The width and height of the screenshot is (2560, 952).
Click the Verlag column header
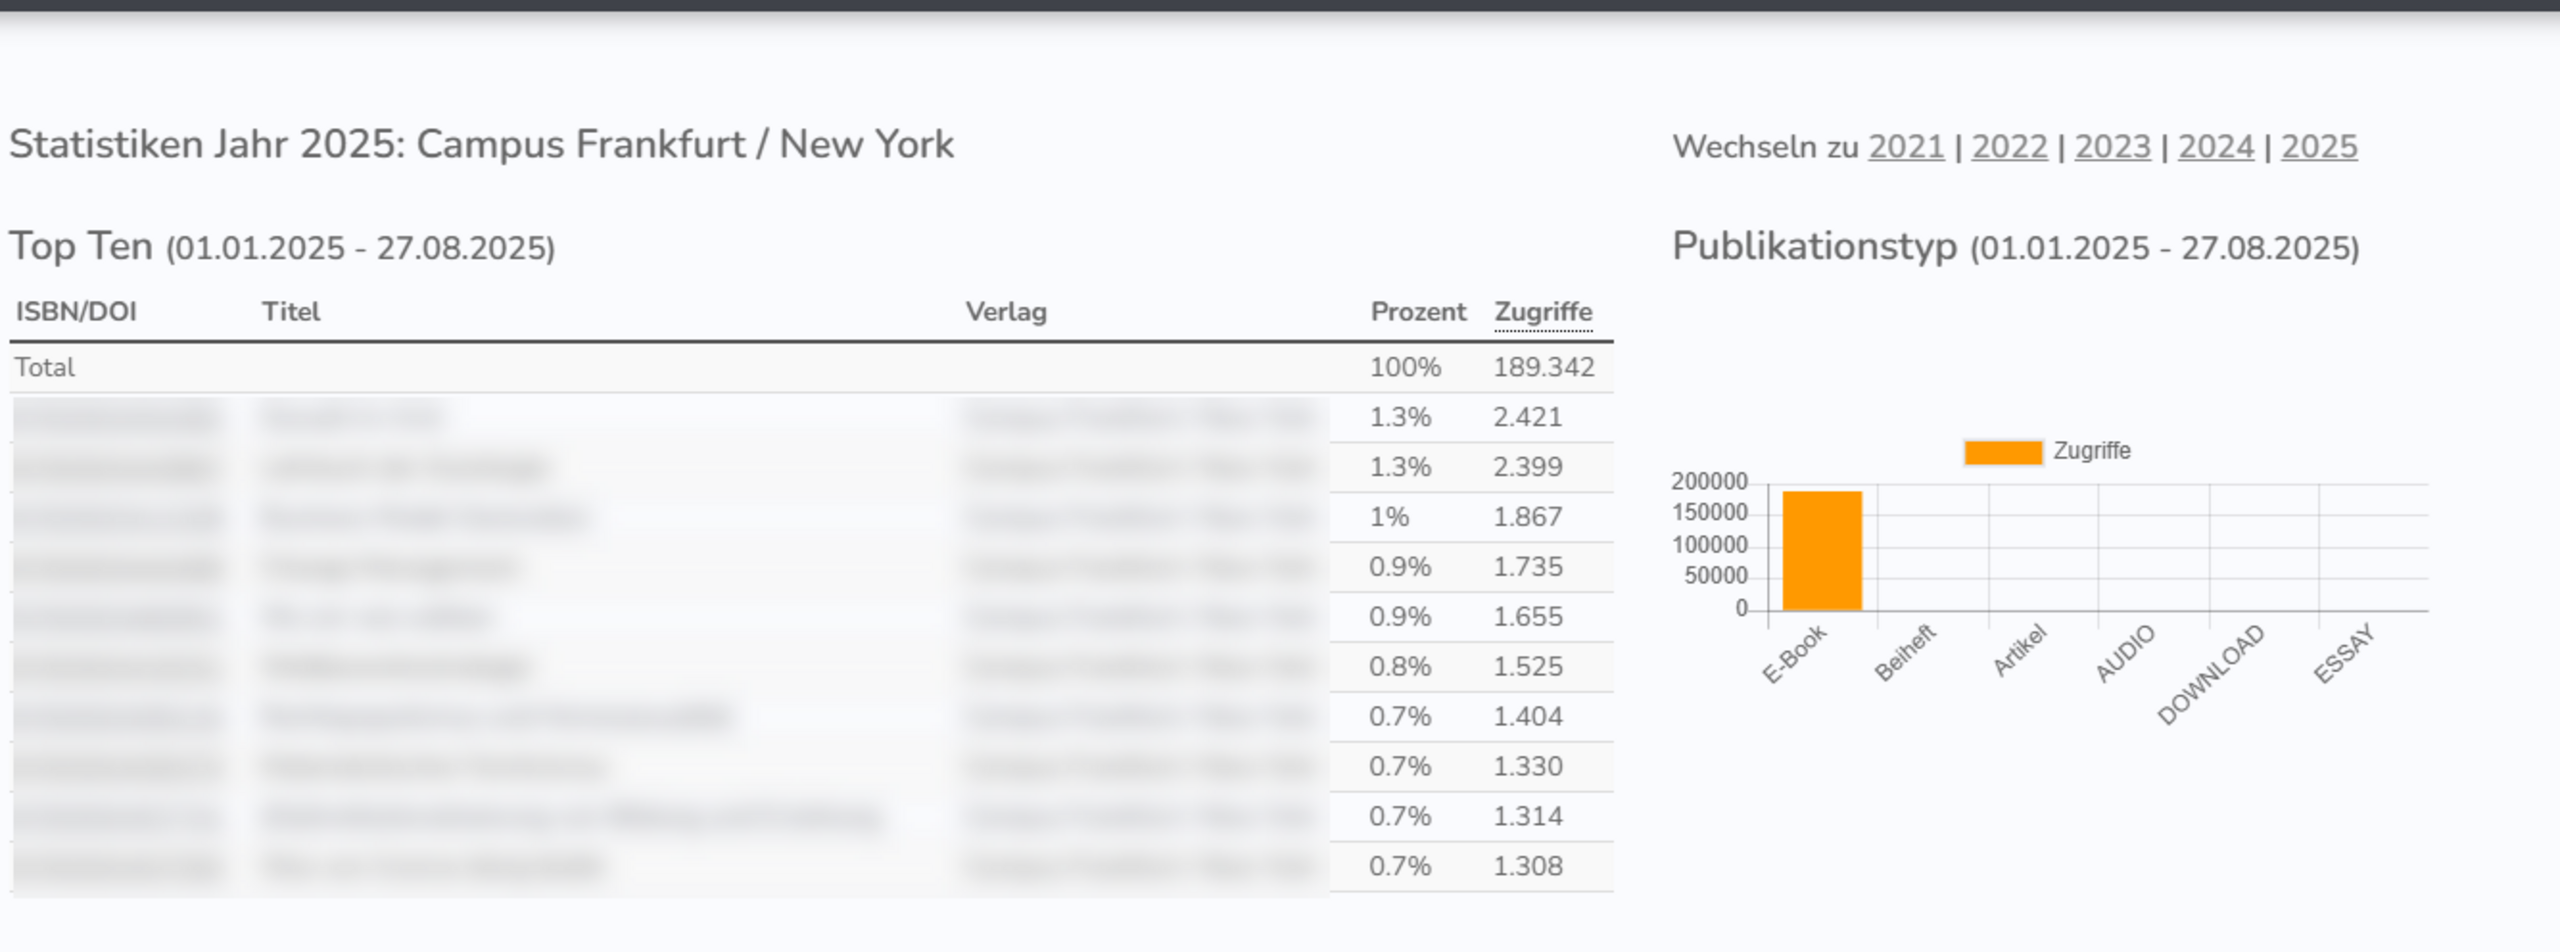[1006, 312]
